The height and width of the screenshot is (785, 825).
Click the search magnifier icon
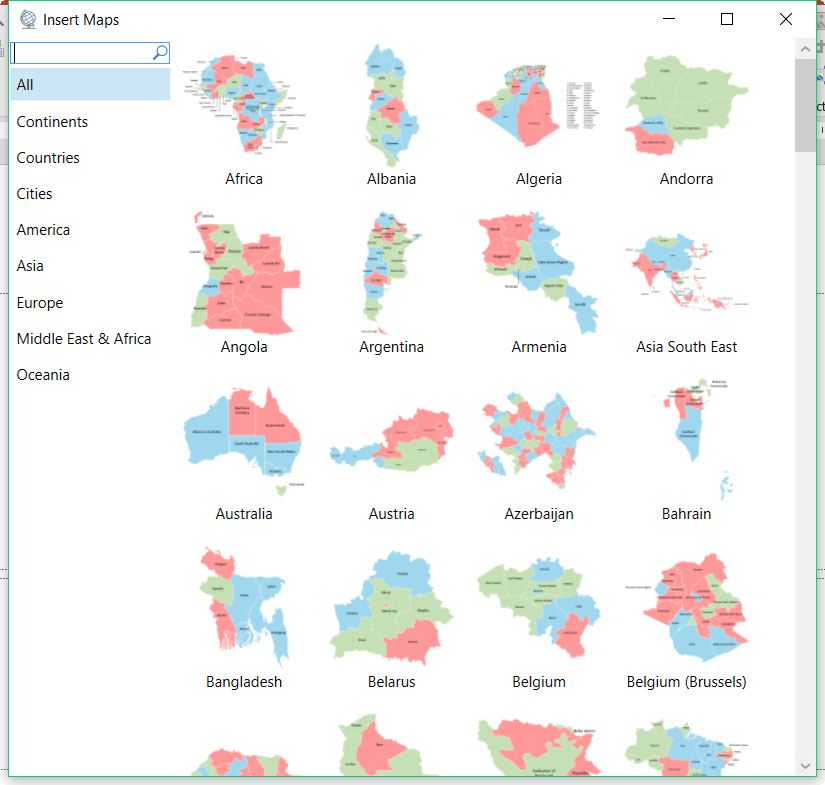(160, 53)
